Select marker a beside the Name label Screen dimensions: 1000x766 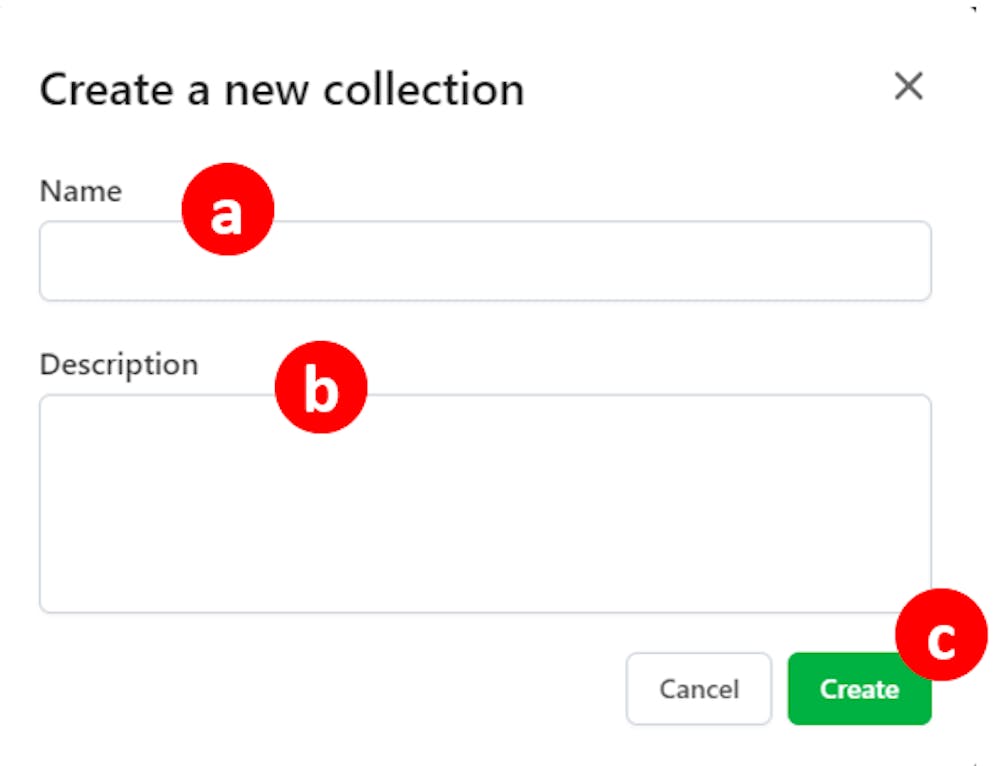tap(227, 209)
